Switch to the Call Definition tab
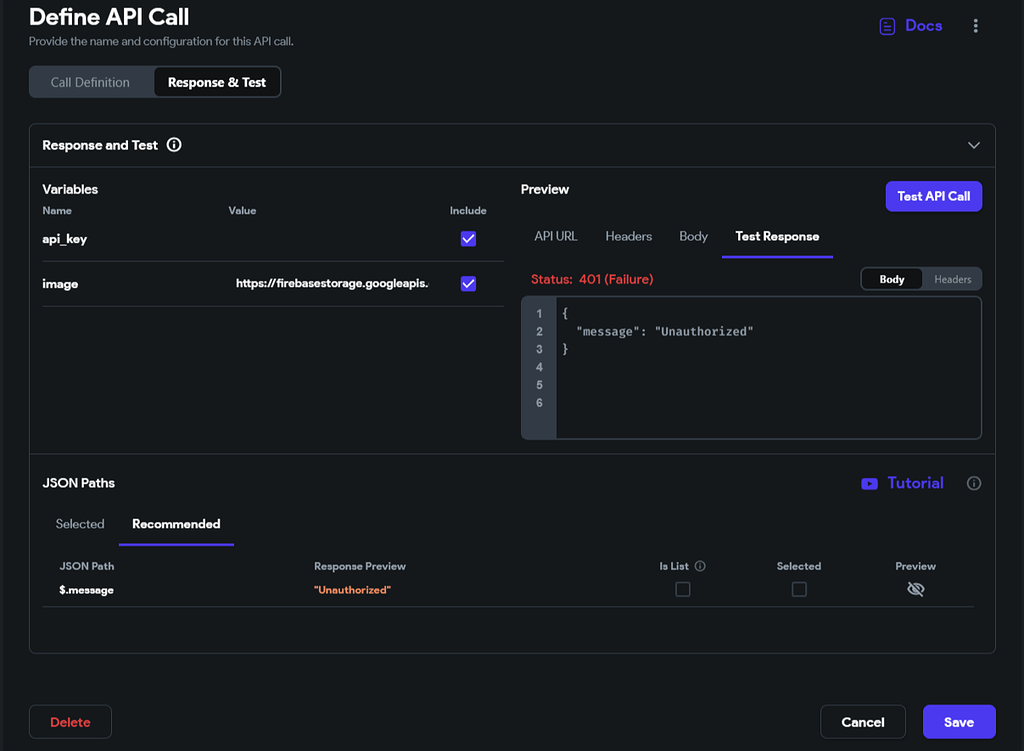The height and width of the screenshot is (751, 1024). coord(90,82)
